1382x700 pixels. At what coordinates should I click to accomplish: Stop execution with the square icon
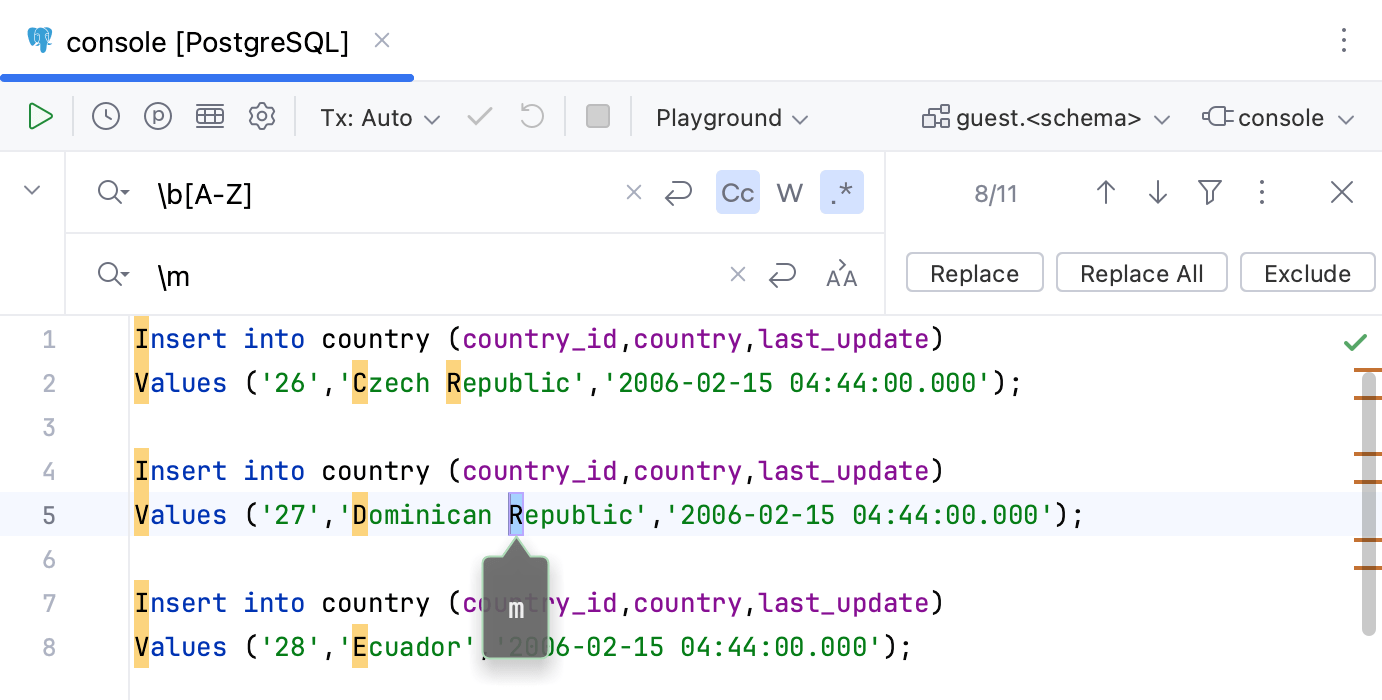[x=598, y=117]
